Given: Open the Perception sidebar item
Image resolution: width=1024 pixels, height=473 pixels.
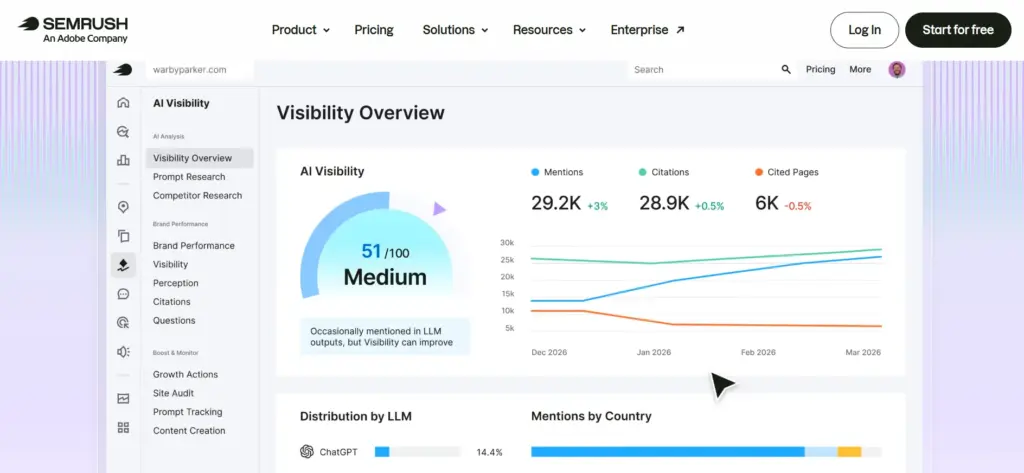Looking at the screenshot, I should [x=175, y=283].
